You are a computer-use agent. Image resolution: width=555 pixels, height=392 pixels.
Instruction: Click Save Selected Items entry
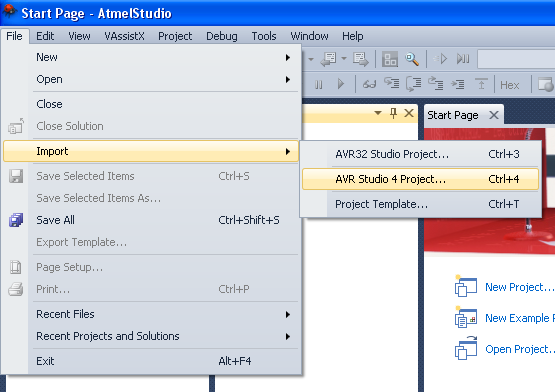[x=151, y=176]
